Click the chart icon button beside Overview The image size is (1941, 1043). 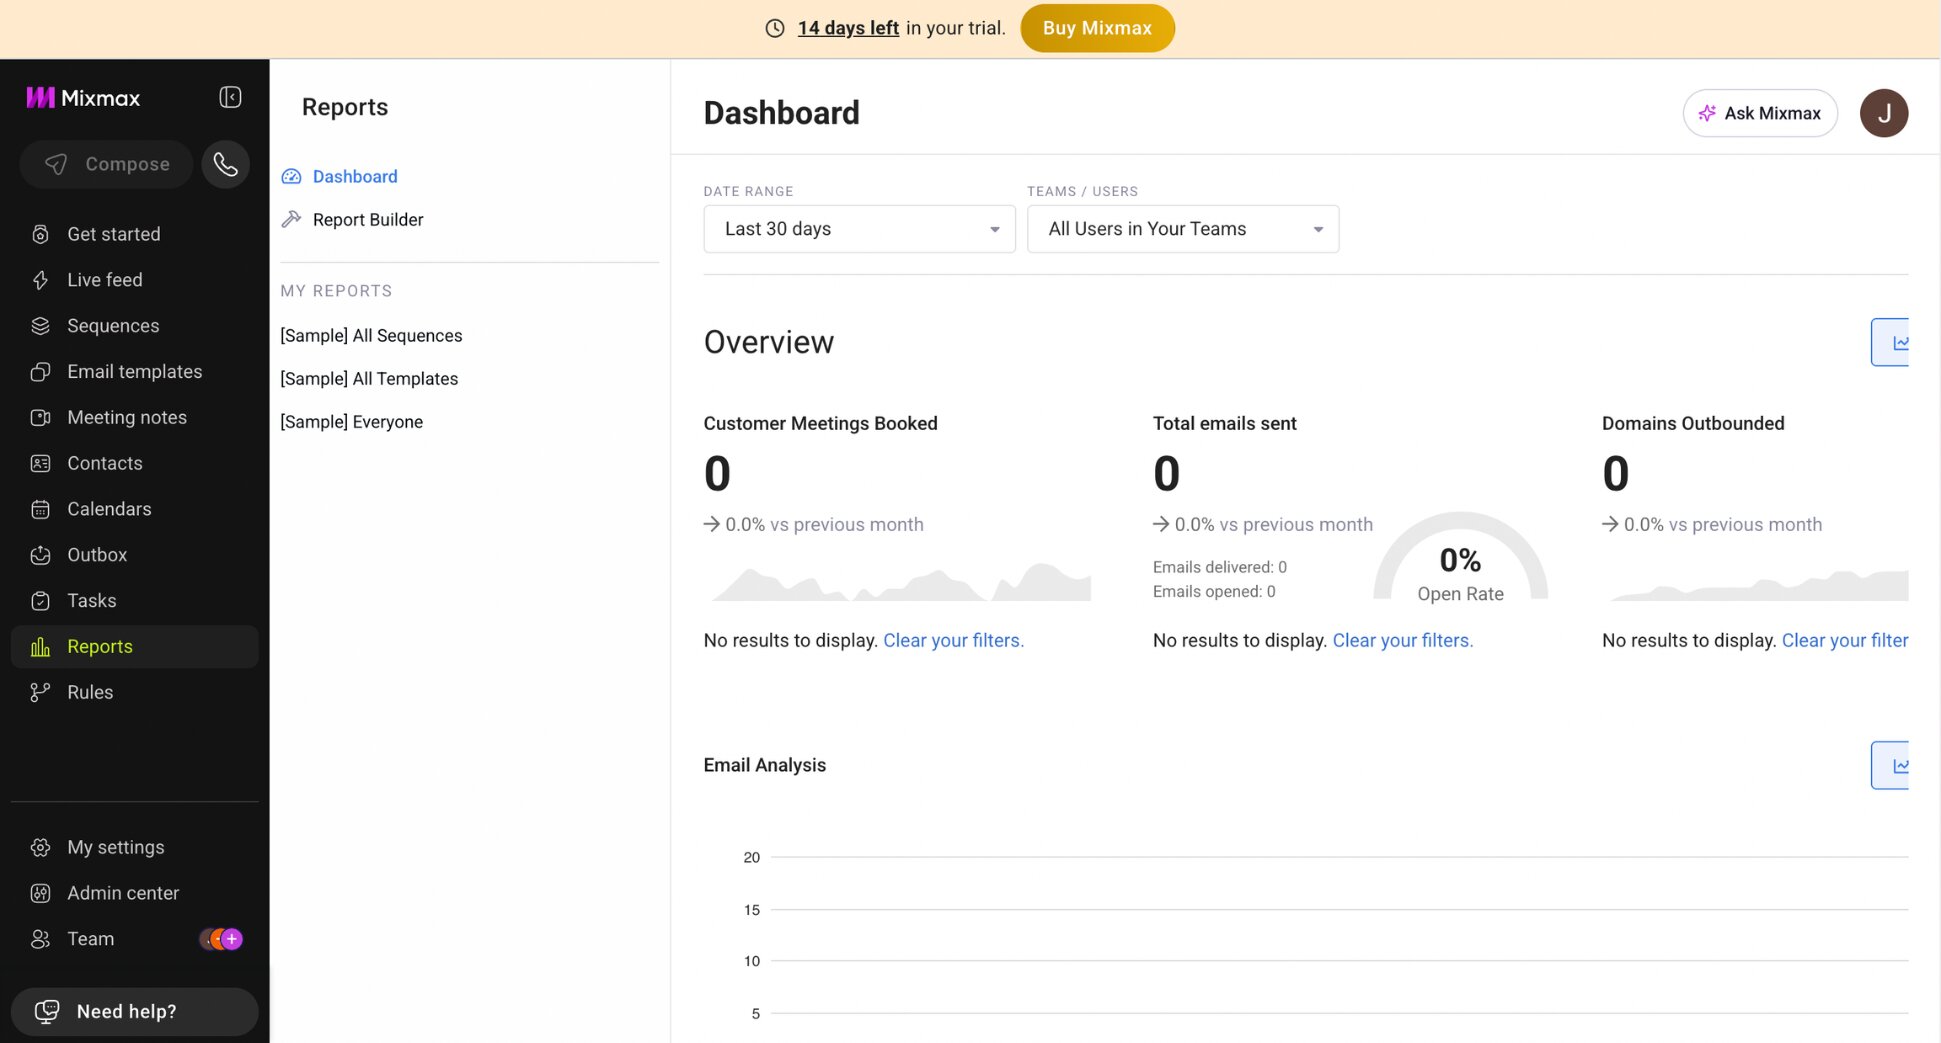click(x=1891, y=342)
